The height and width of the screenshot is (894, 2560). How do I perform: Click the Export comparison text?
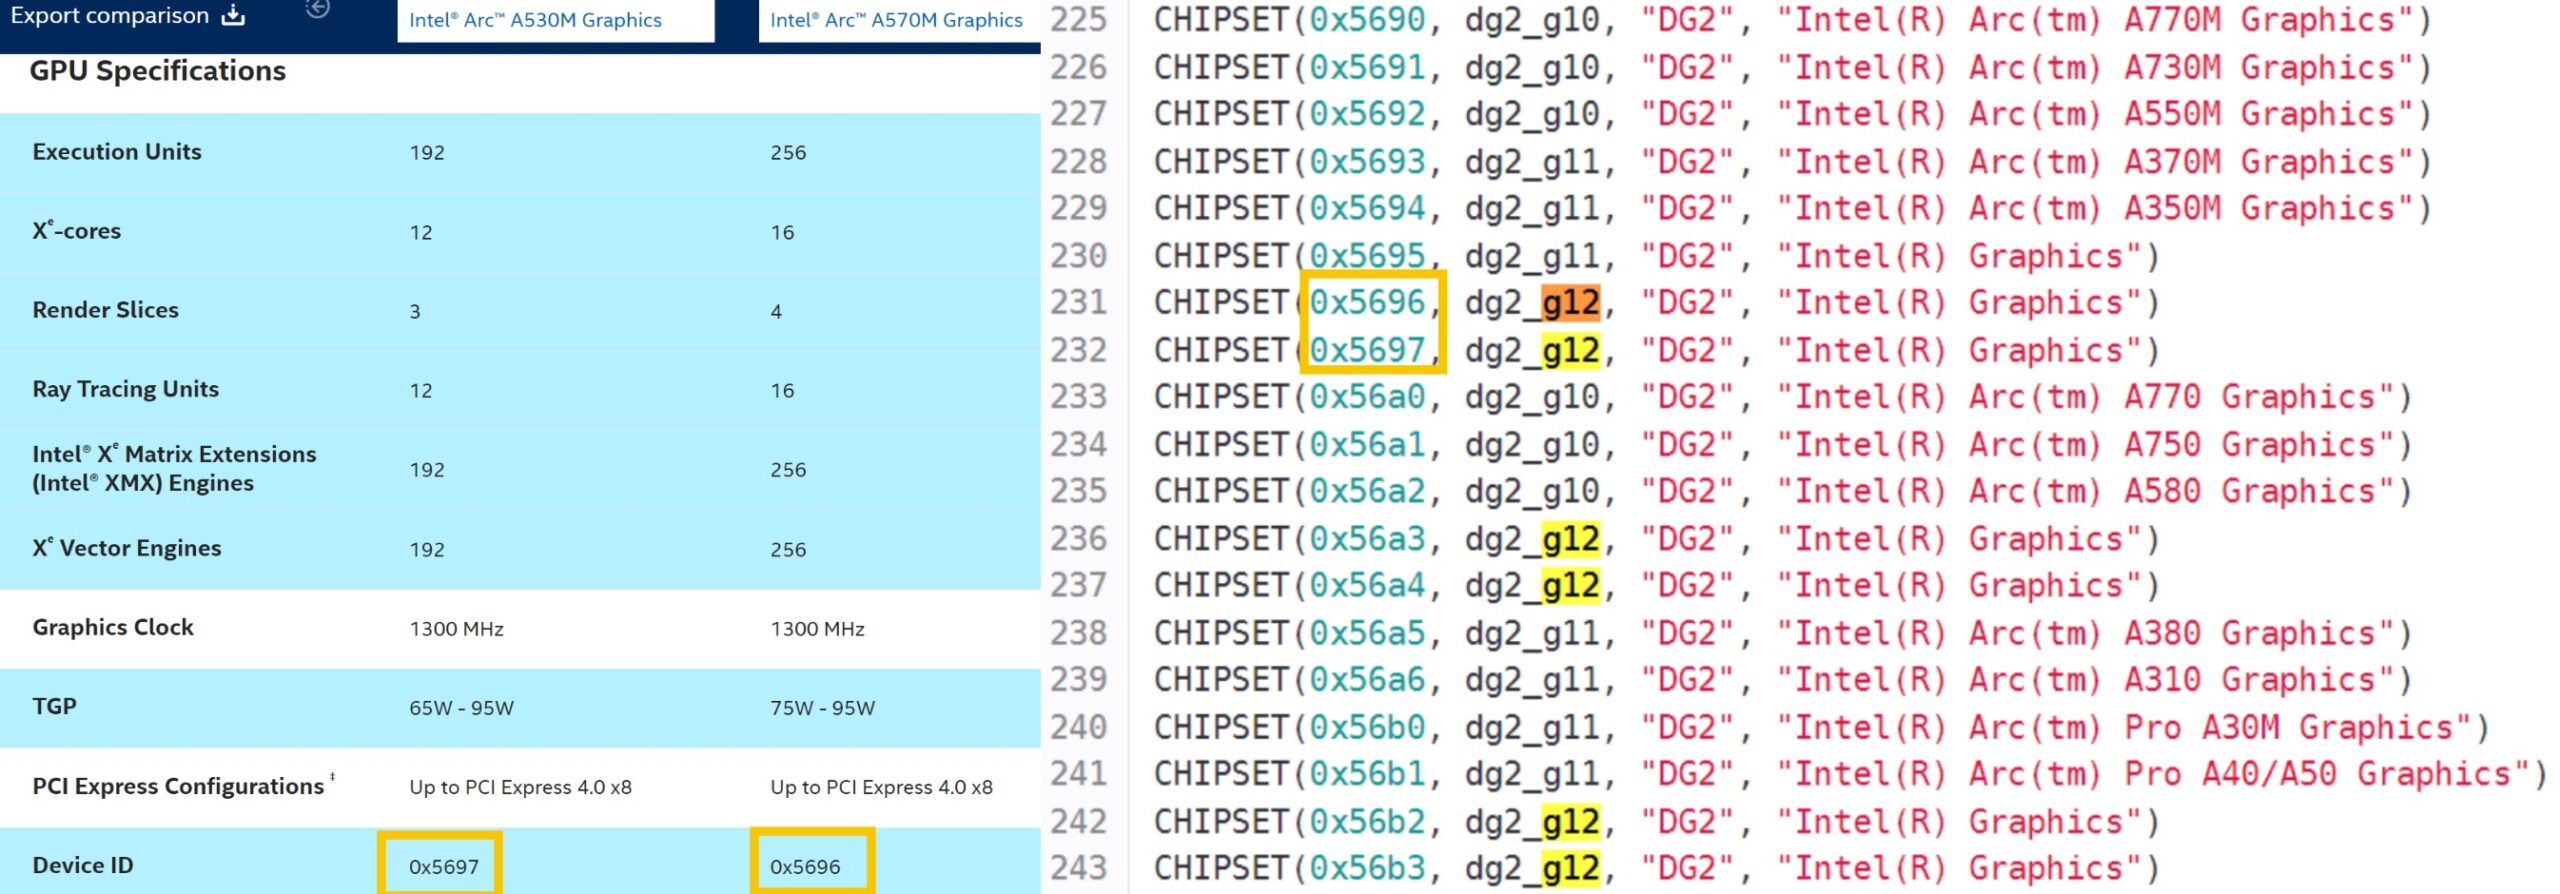[x=109, y=16]
